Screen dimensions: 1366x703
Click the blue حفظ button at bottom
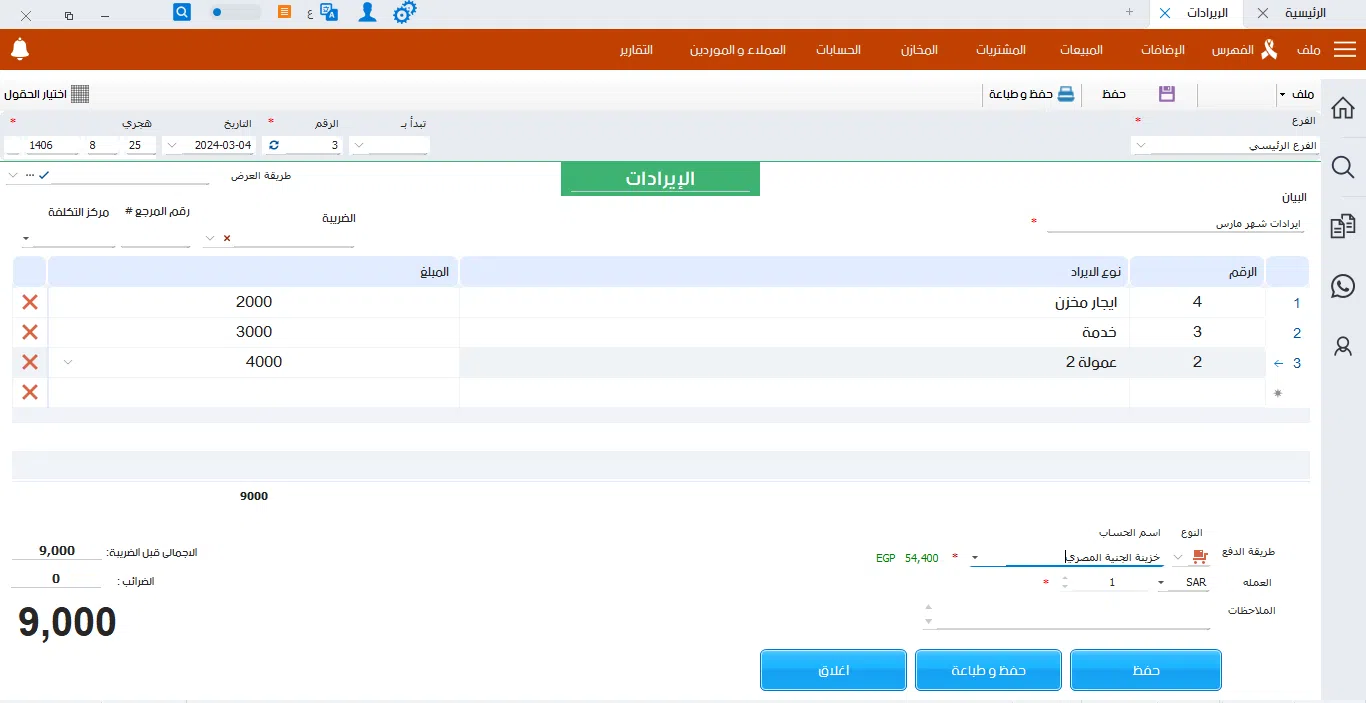pyautogui.click(x=1145, y=670)
